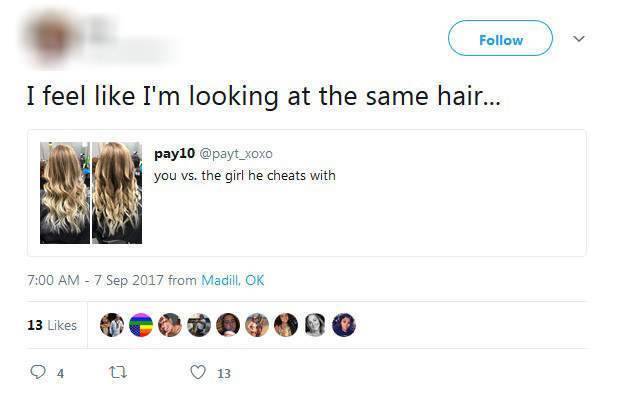Click the first liker avatar

[112, 325]
